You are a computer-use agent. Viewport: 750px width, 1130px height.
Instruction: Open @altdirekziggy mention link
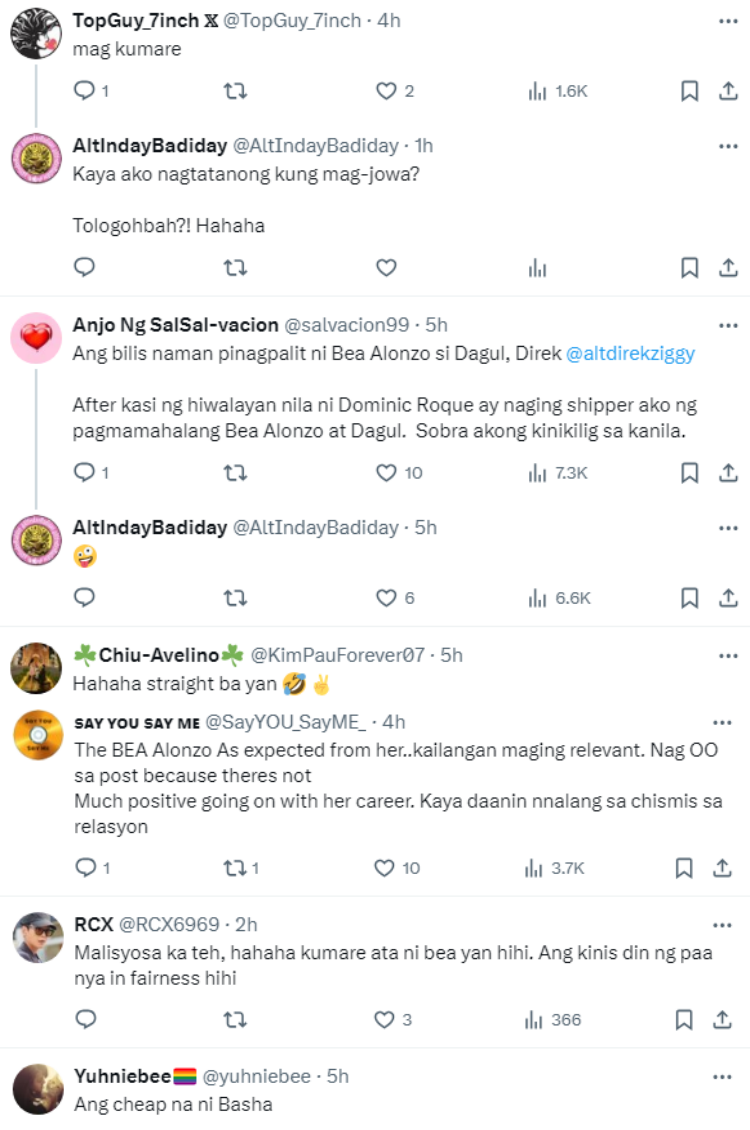click(630, 353)
